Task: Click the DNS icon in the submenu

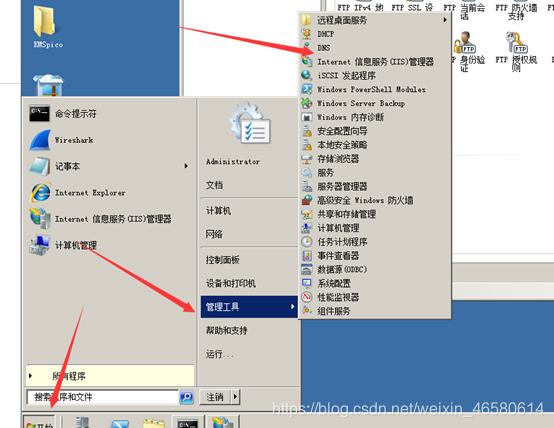Action: click(306, 48)
